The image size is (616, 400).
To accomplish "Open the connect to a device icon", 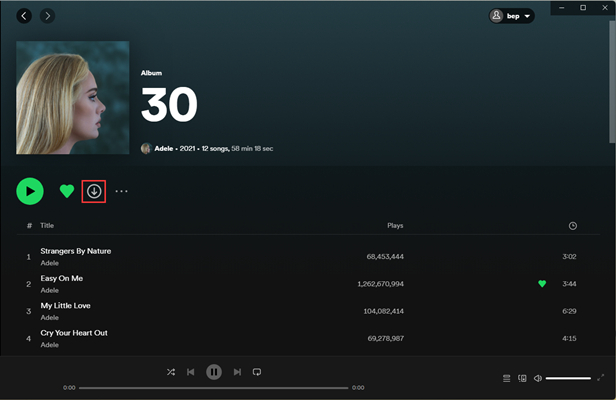I will [x=522, y=378].
